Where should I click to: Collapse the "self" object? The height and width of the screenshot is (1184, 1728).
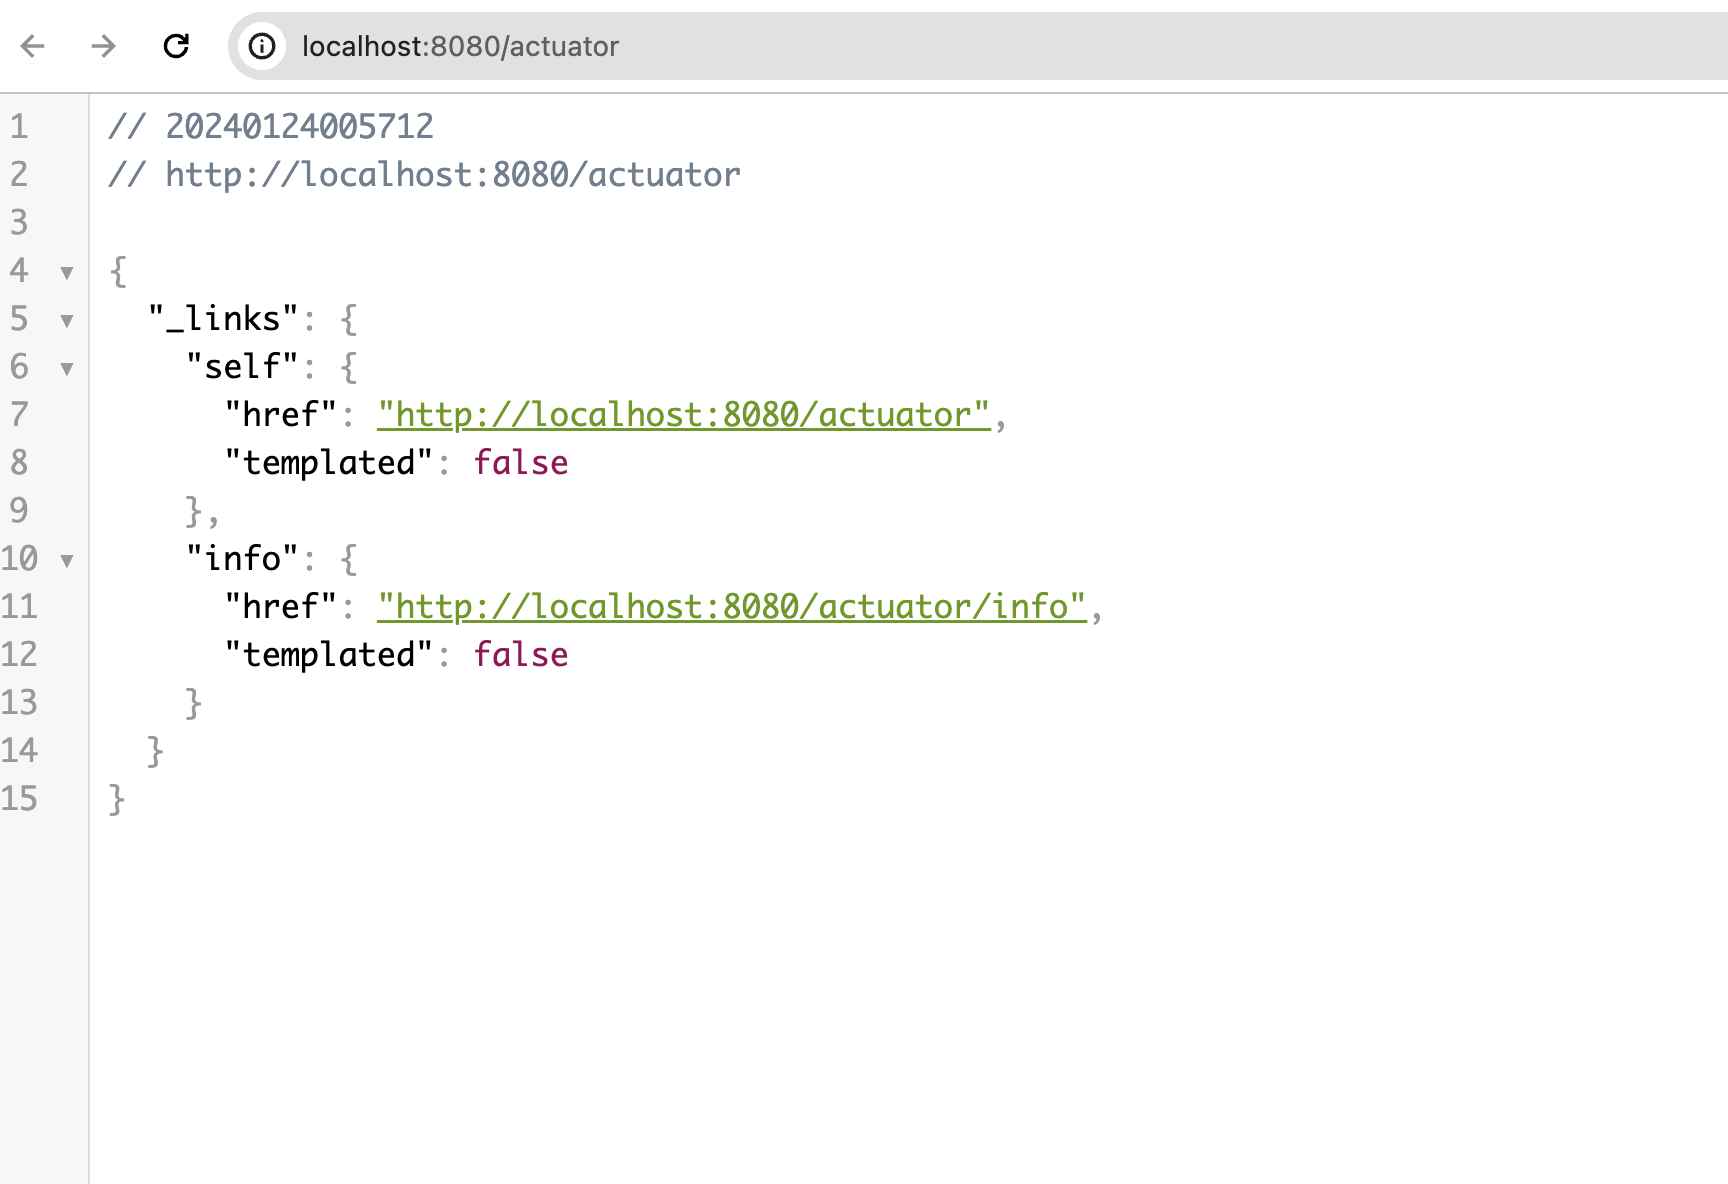click(x=67, y=368)
